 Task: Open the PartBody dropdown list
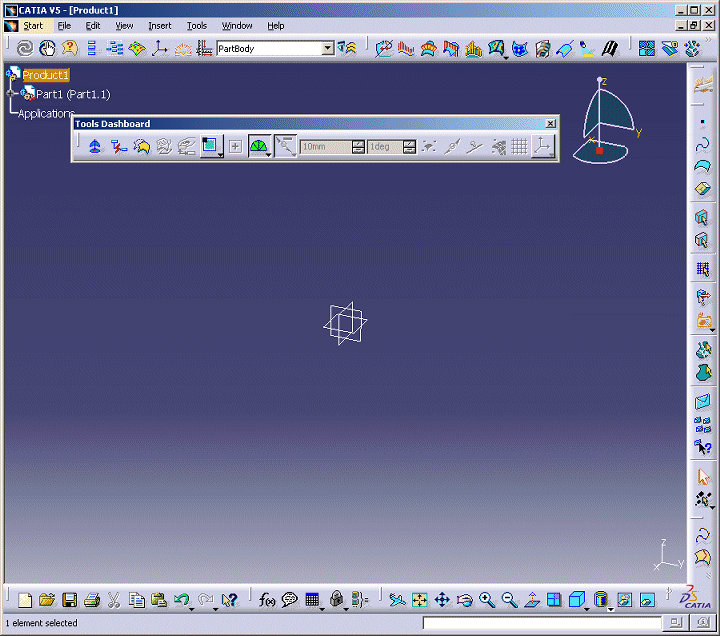coord(328,48)
